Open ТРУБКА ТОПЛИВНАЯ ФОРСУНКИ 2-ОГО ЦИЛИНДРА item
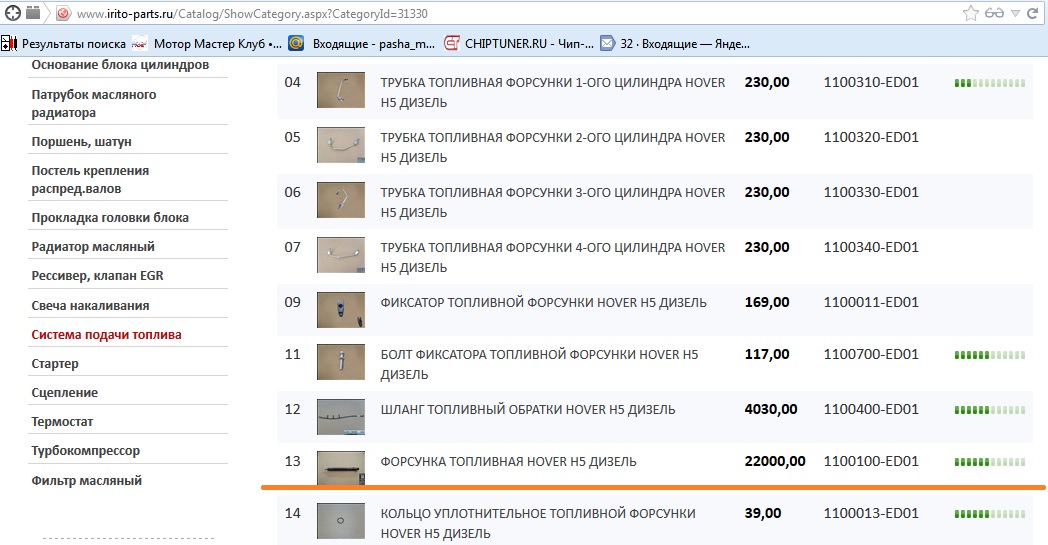This screenshot has width=1048, height=545. pyautogui.click(x=553, y=147)
